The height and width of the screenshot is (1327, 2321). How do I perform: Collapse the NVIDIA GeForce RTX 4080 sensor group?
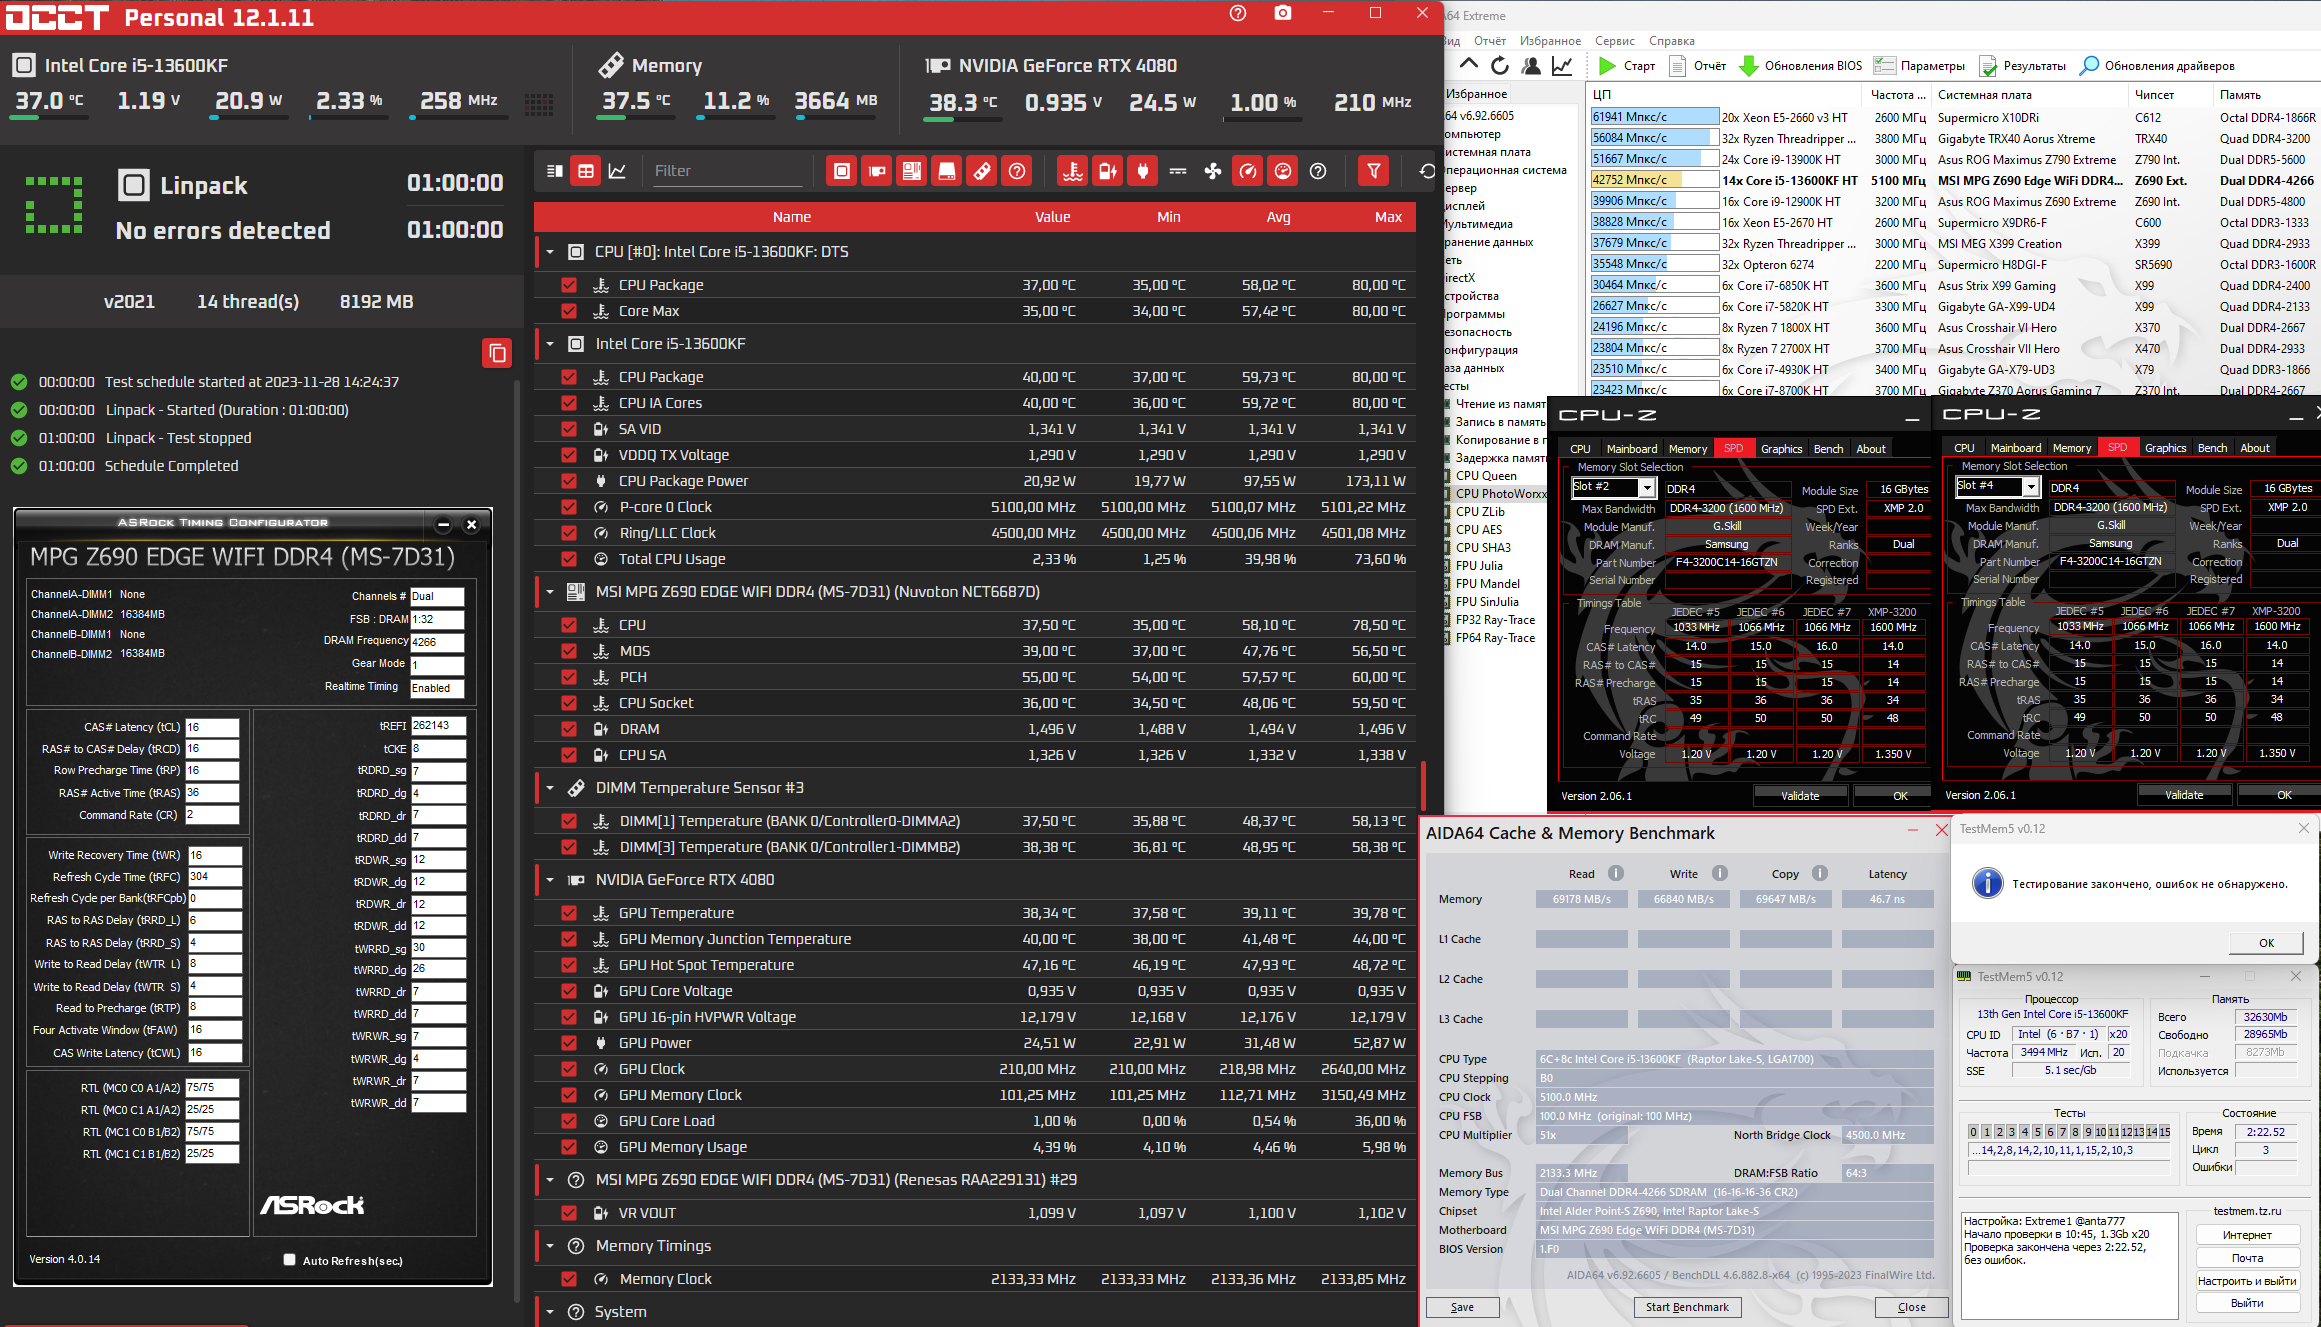coord(550,880)
